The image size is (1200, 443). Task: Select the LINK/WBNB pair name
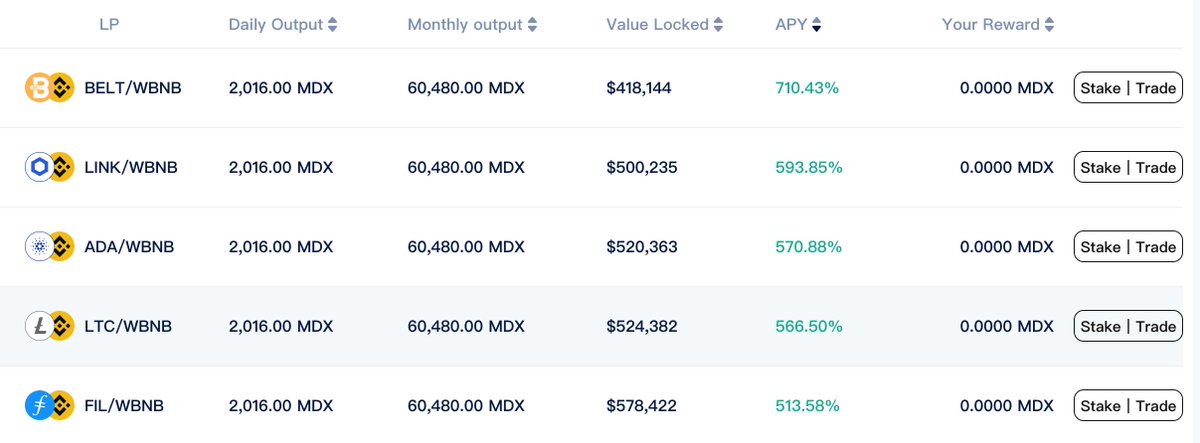coord(131,167)
